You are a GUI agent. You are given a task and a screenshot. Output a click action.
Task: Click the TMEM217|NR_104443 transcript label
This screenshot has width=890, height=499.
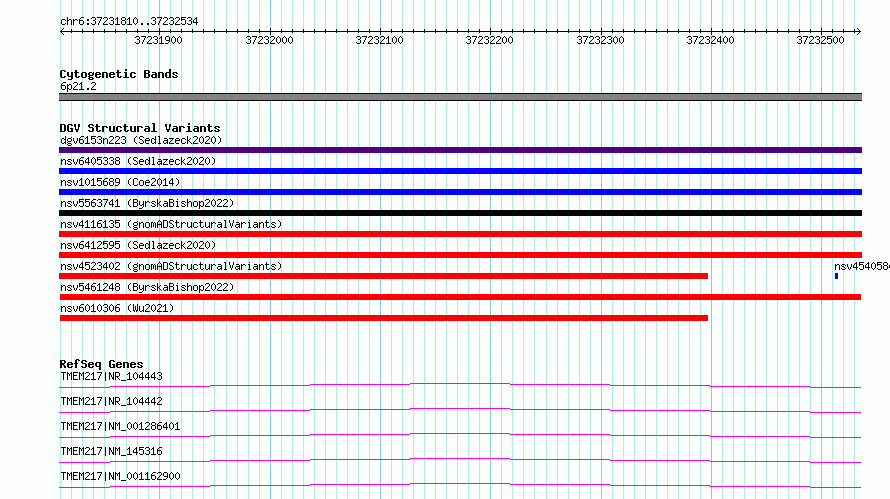point(111,376)
